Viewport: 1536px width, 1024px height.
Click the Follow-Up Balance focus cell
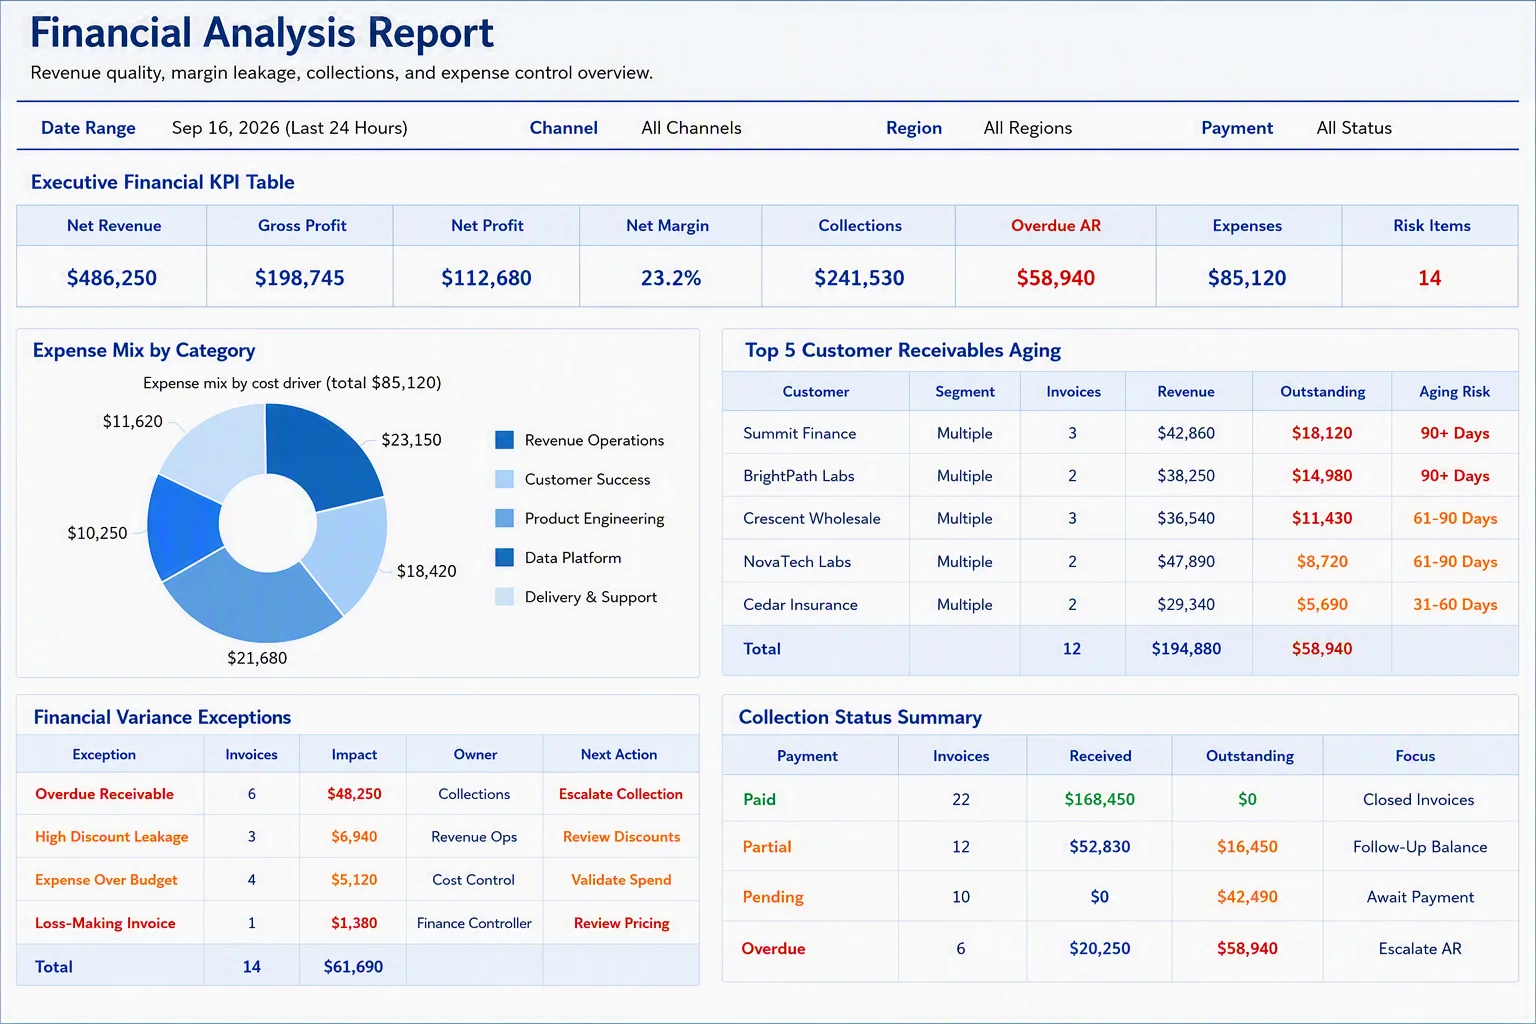click(x=1419, y=847)
